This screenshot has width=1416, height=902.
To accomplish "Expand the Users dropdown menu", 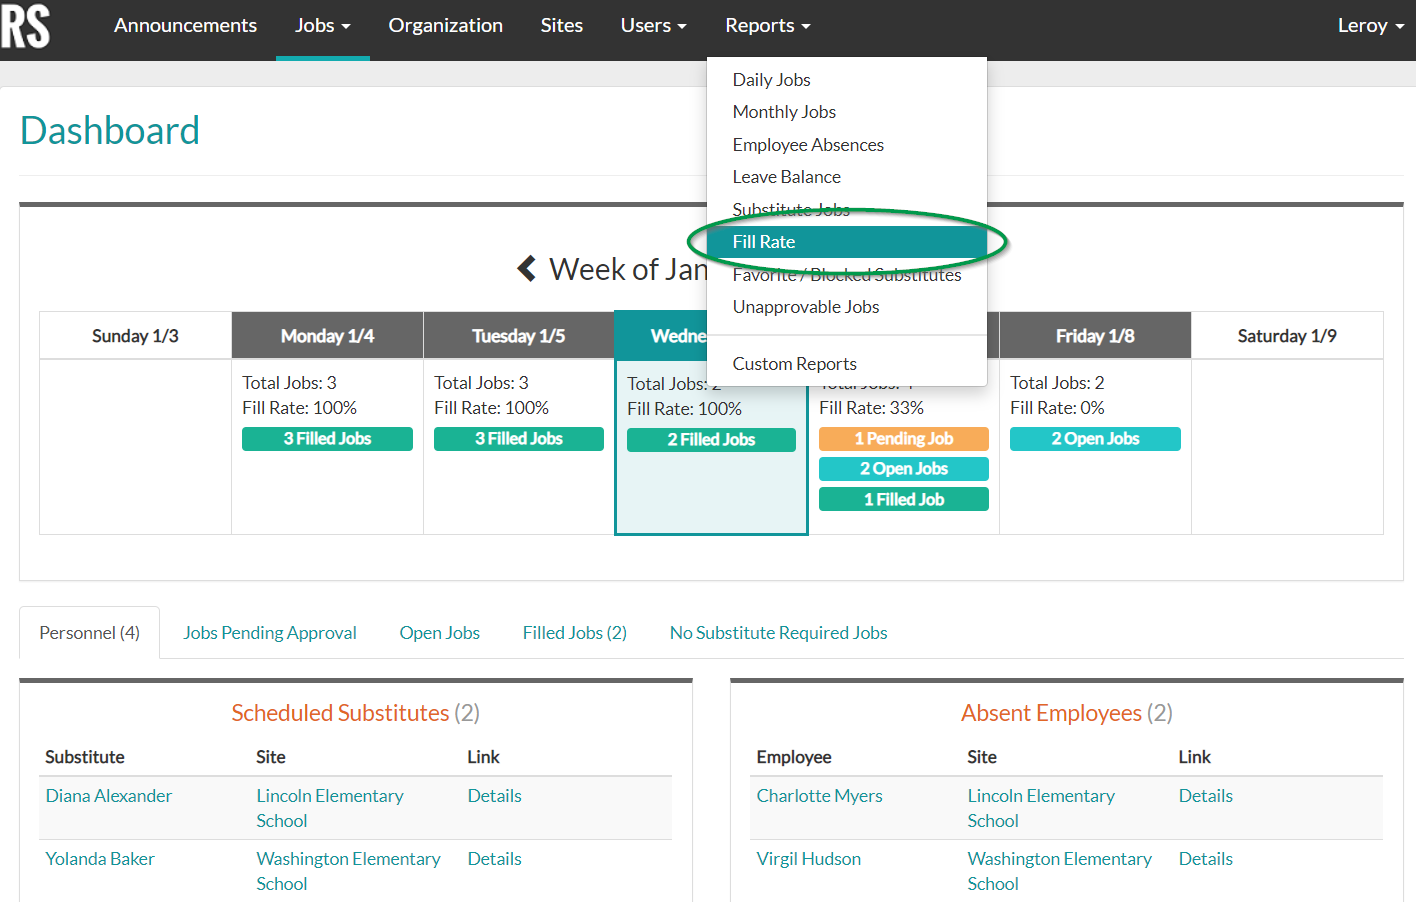I will tap(653, 26).
